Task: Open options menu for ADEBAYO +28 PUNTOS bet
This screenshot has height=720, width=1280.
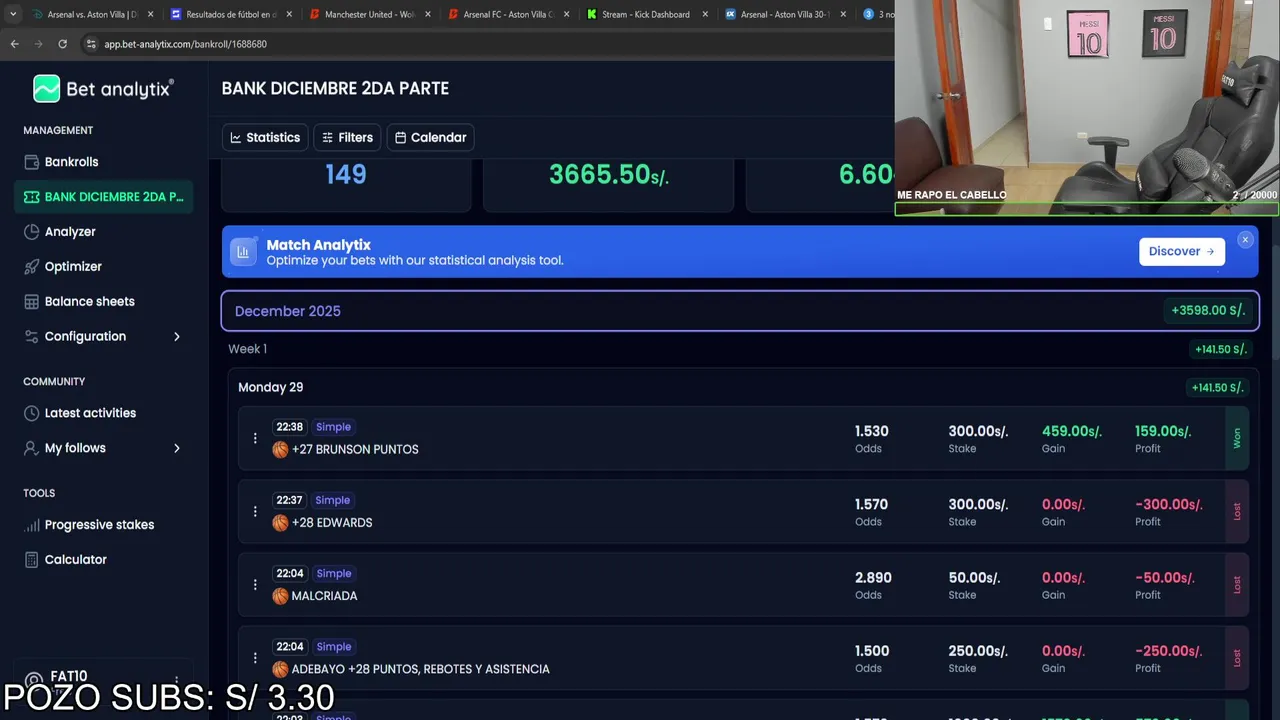Action: 255,657
